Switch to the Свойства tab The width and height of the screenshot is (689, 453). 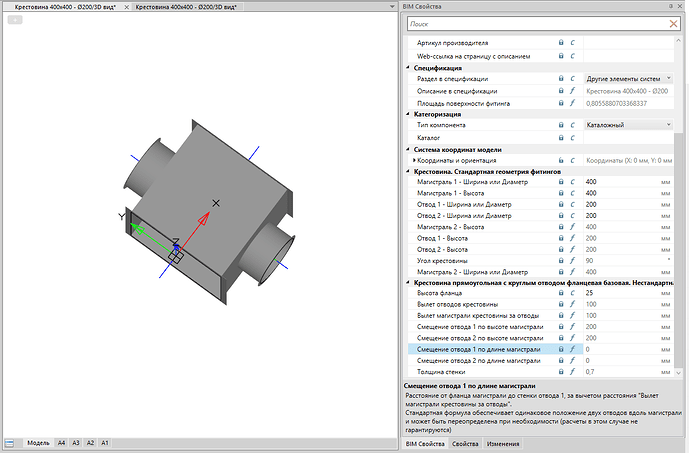(465, 444)
